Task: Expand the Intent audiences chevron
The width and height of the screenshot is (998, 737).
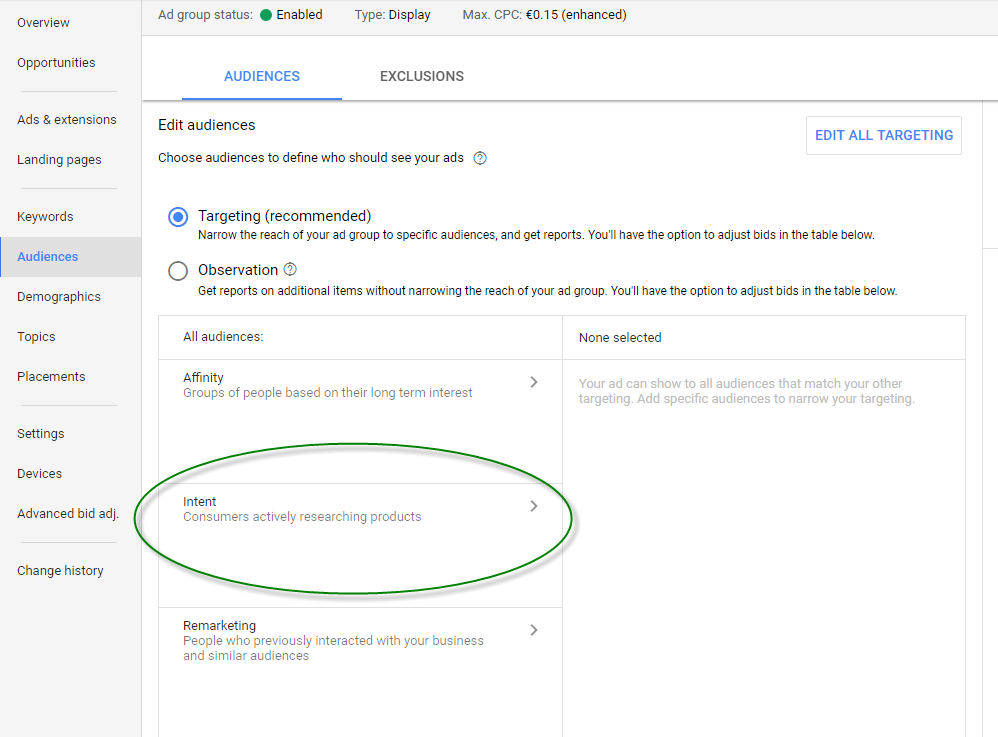Action: point(534,506)
